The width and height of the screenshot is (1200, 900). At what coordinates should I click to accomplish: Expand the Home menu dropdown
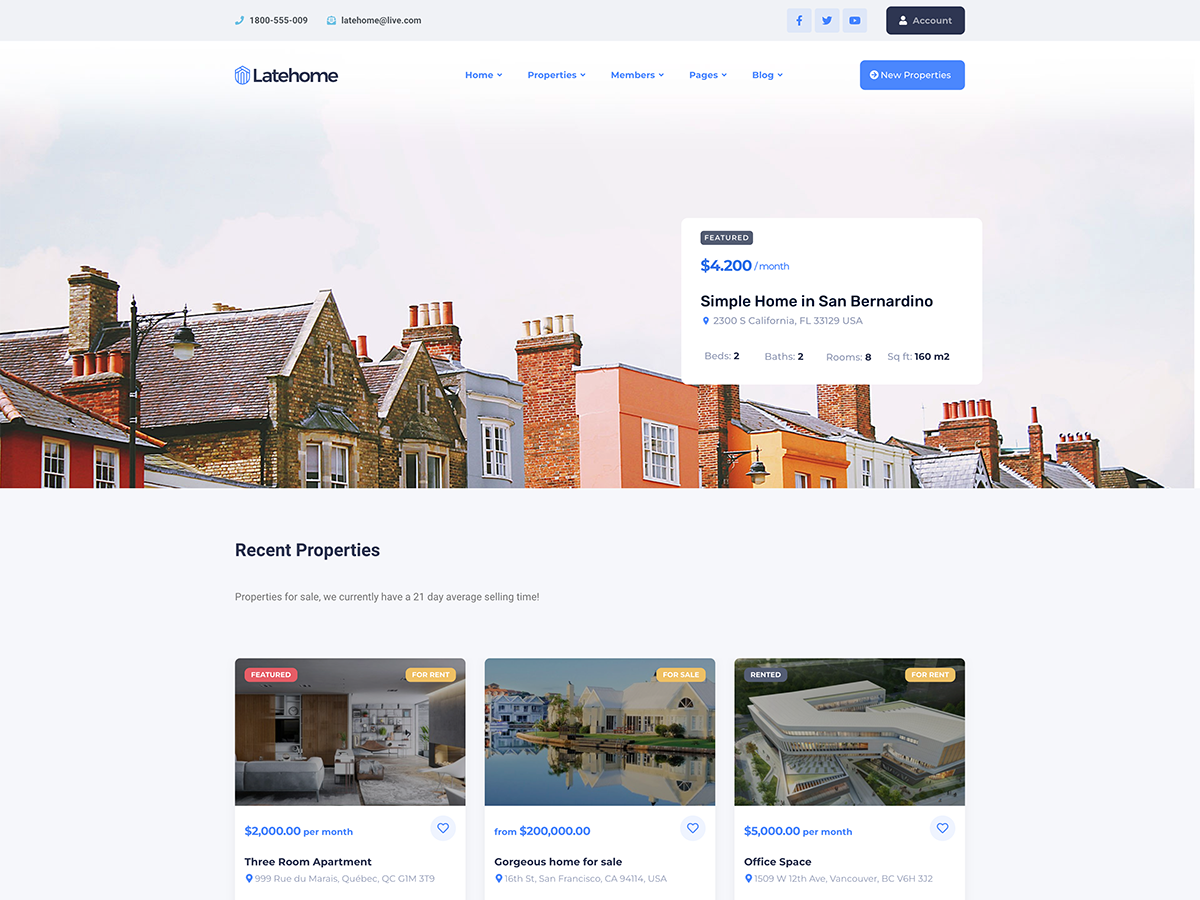coord(484,75)
